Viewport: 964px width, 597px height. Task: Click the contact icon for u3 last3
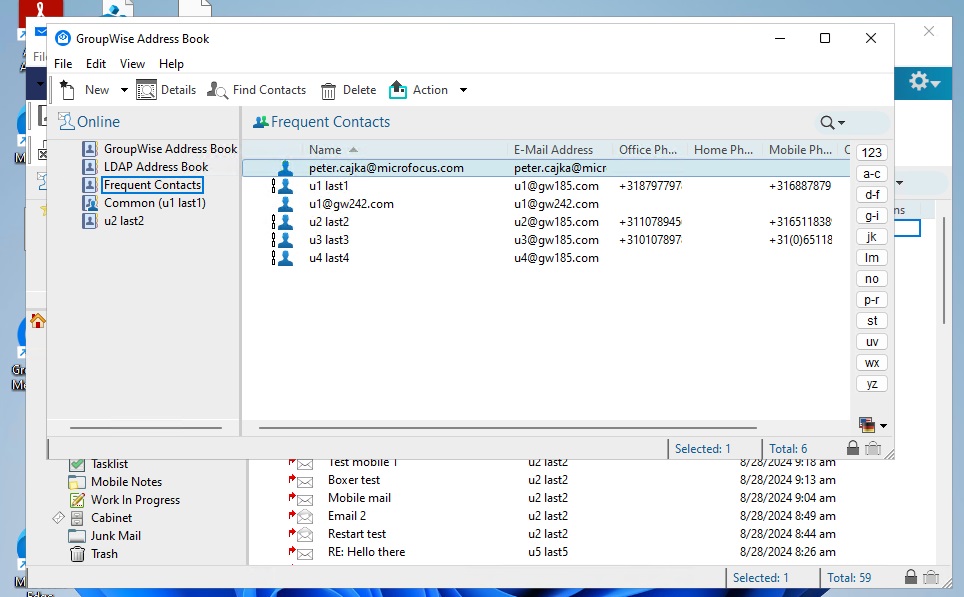coord(285,240)
